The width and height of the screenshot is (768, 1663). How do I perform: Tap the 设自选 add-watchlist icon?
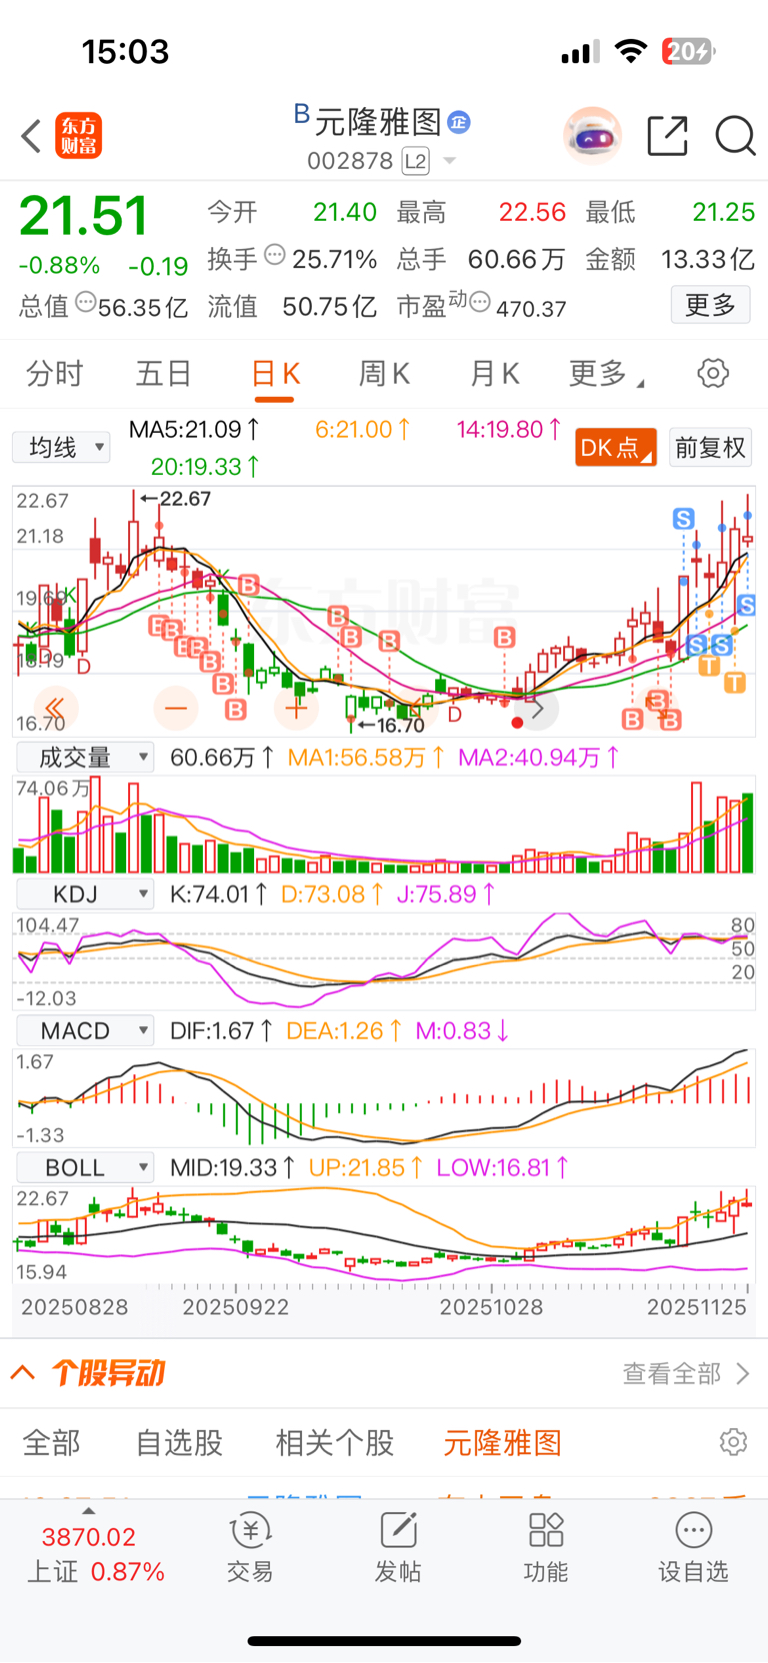(x=693, y=1547)
